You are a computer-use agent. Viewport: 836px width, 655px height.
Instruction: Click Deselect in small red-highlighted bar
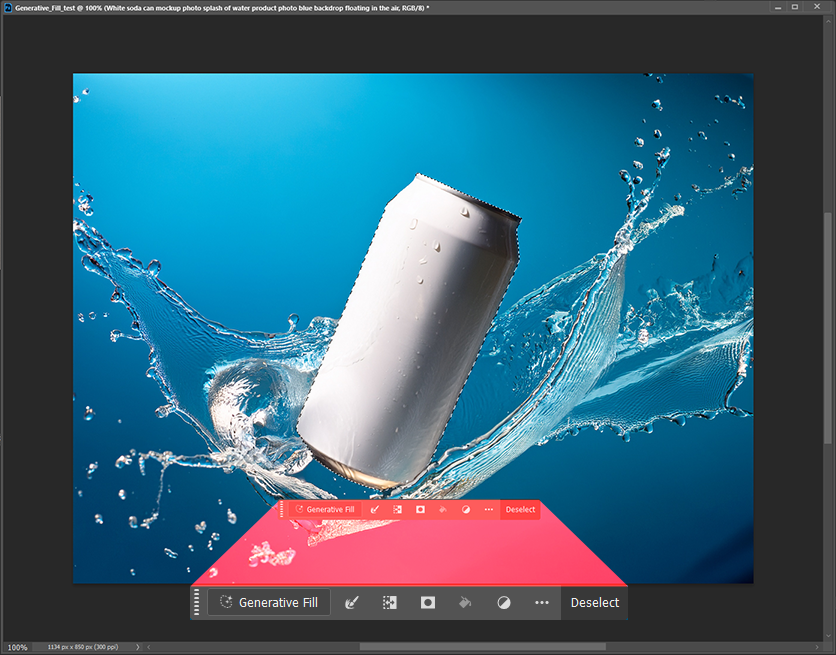[520, 510]
